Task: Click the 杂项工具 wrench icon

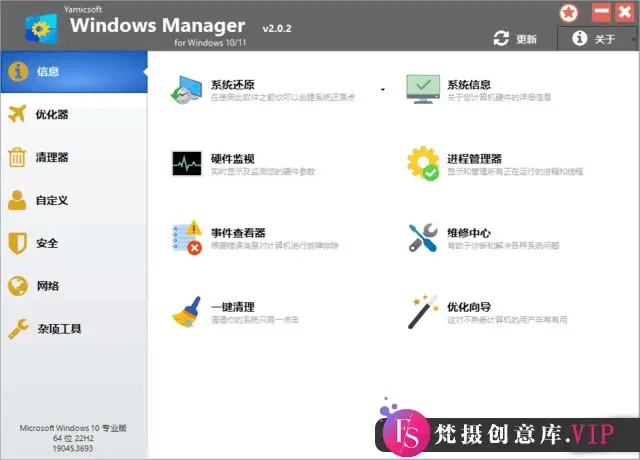Action: (x=18, y=329)
